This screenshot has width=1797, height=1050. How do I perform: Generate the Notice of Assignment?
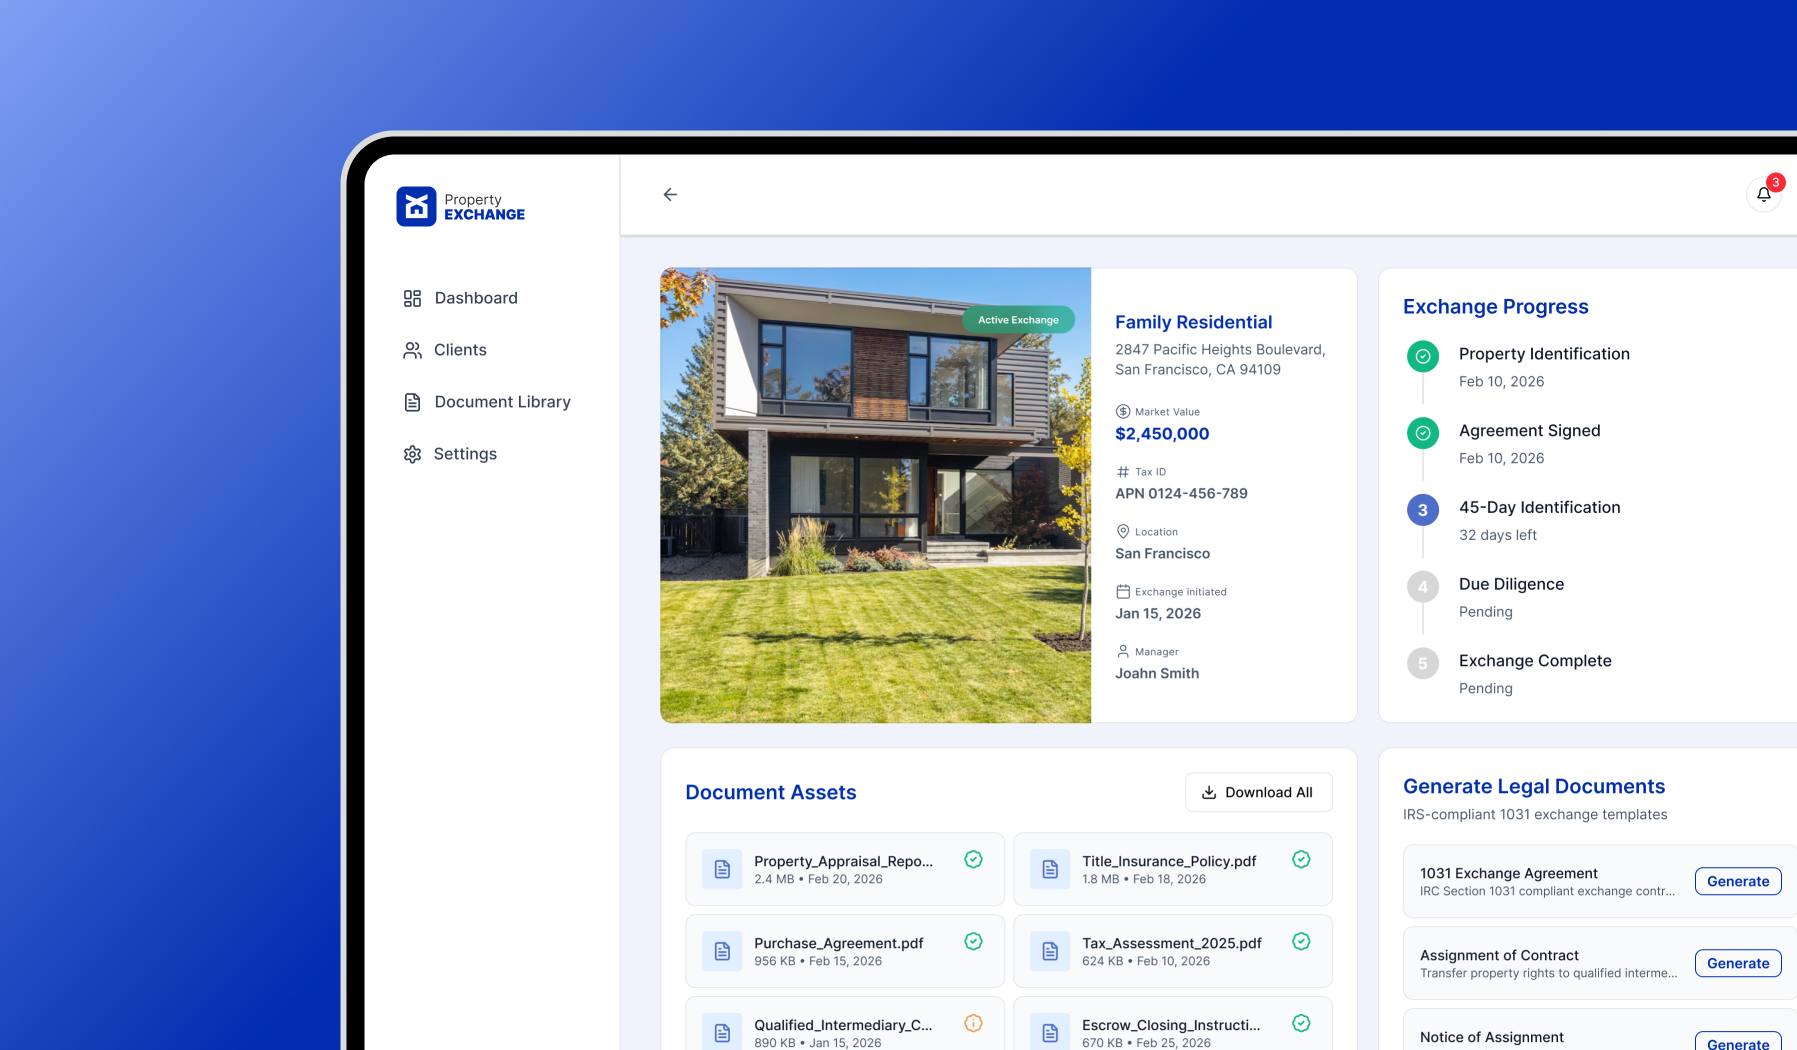pos(1738,1042)
